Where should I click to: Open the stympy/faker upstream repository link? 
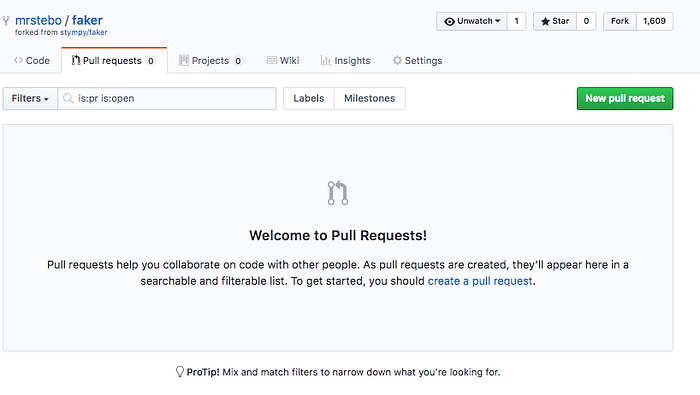[x=84, y=32]
